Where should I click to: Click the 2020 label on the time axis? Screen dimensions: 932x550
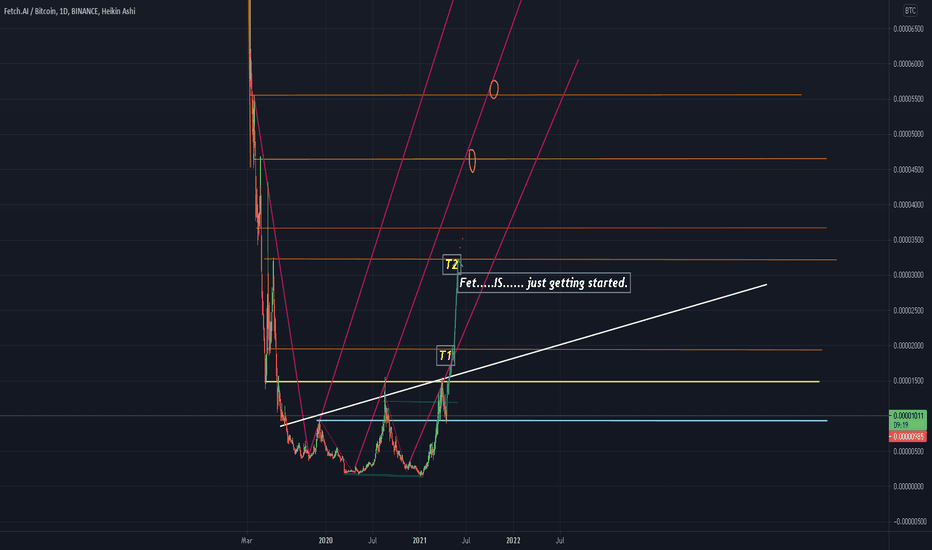[326, 540]
